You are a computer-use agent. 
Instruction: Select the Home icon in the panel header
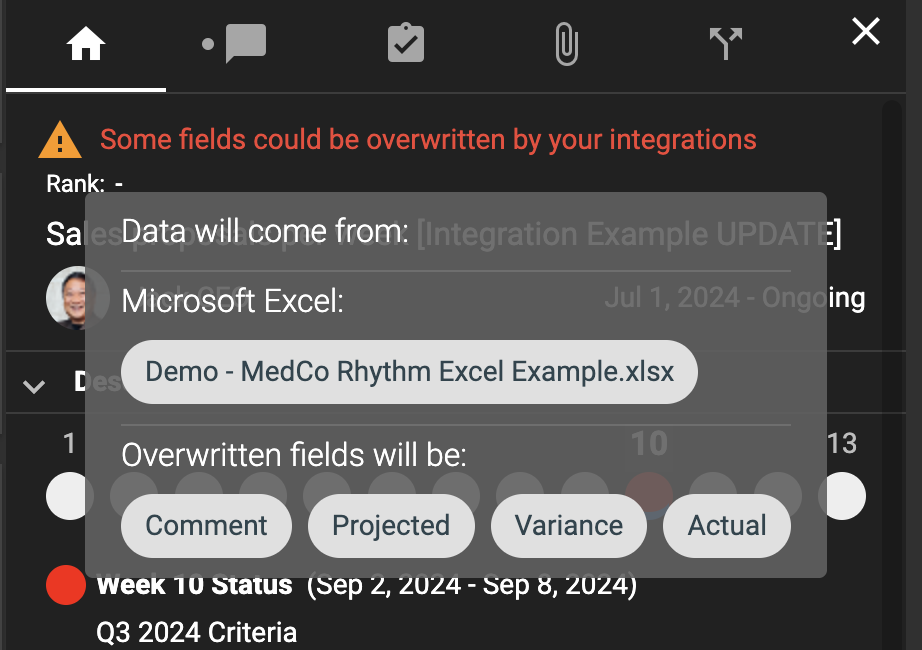(x=85, y=42)
